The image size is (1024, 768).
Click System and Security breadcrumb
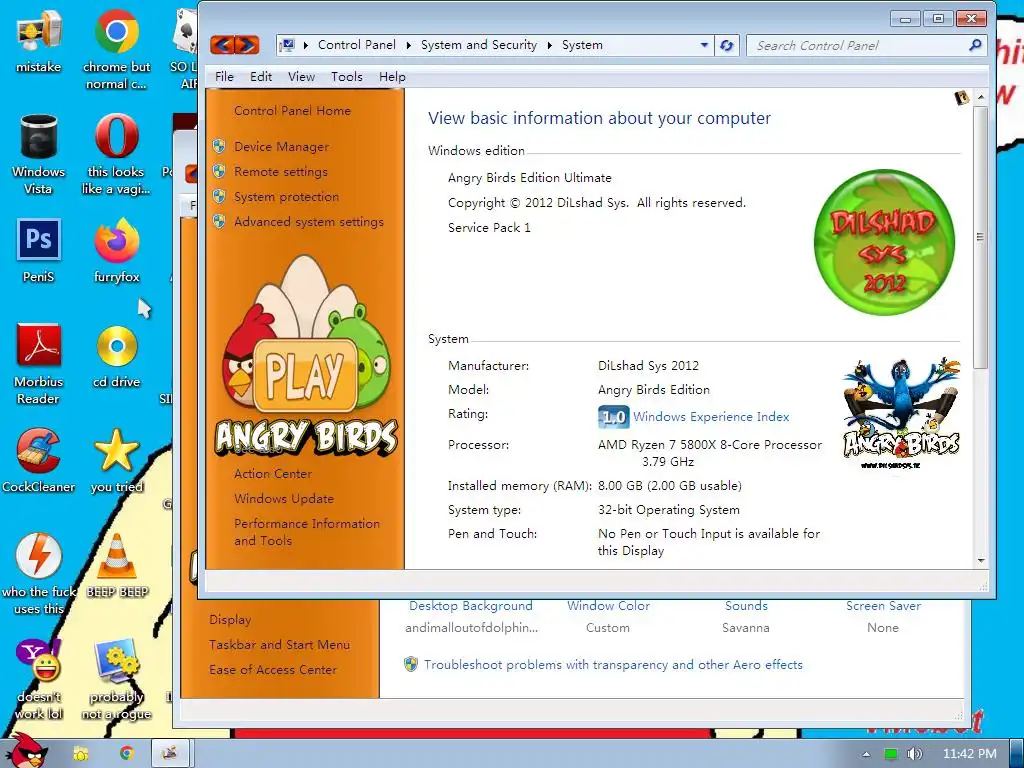[x=479, y=45]
